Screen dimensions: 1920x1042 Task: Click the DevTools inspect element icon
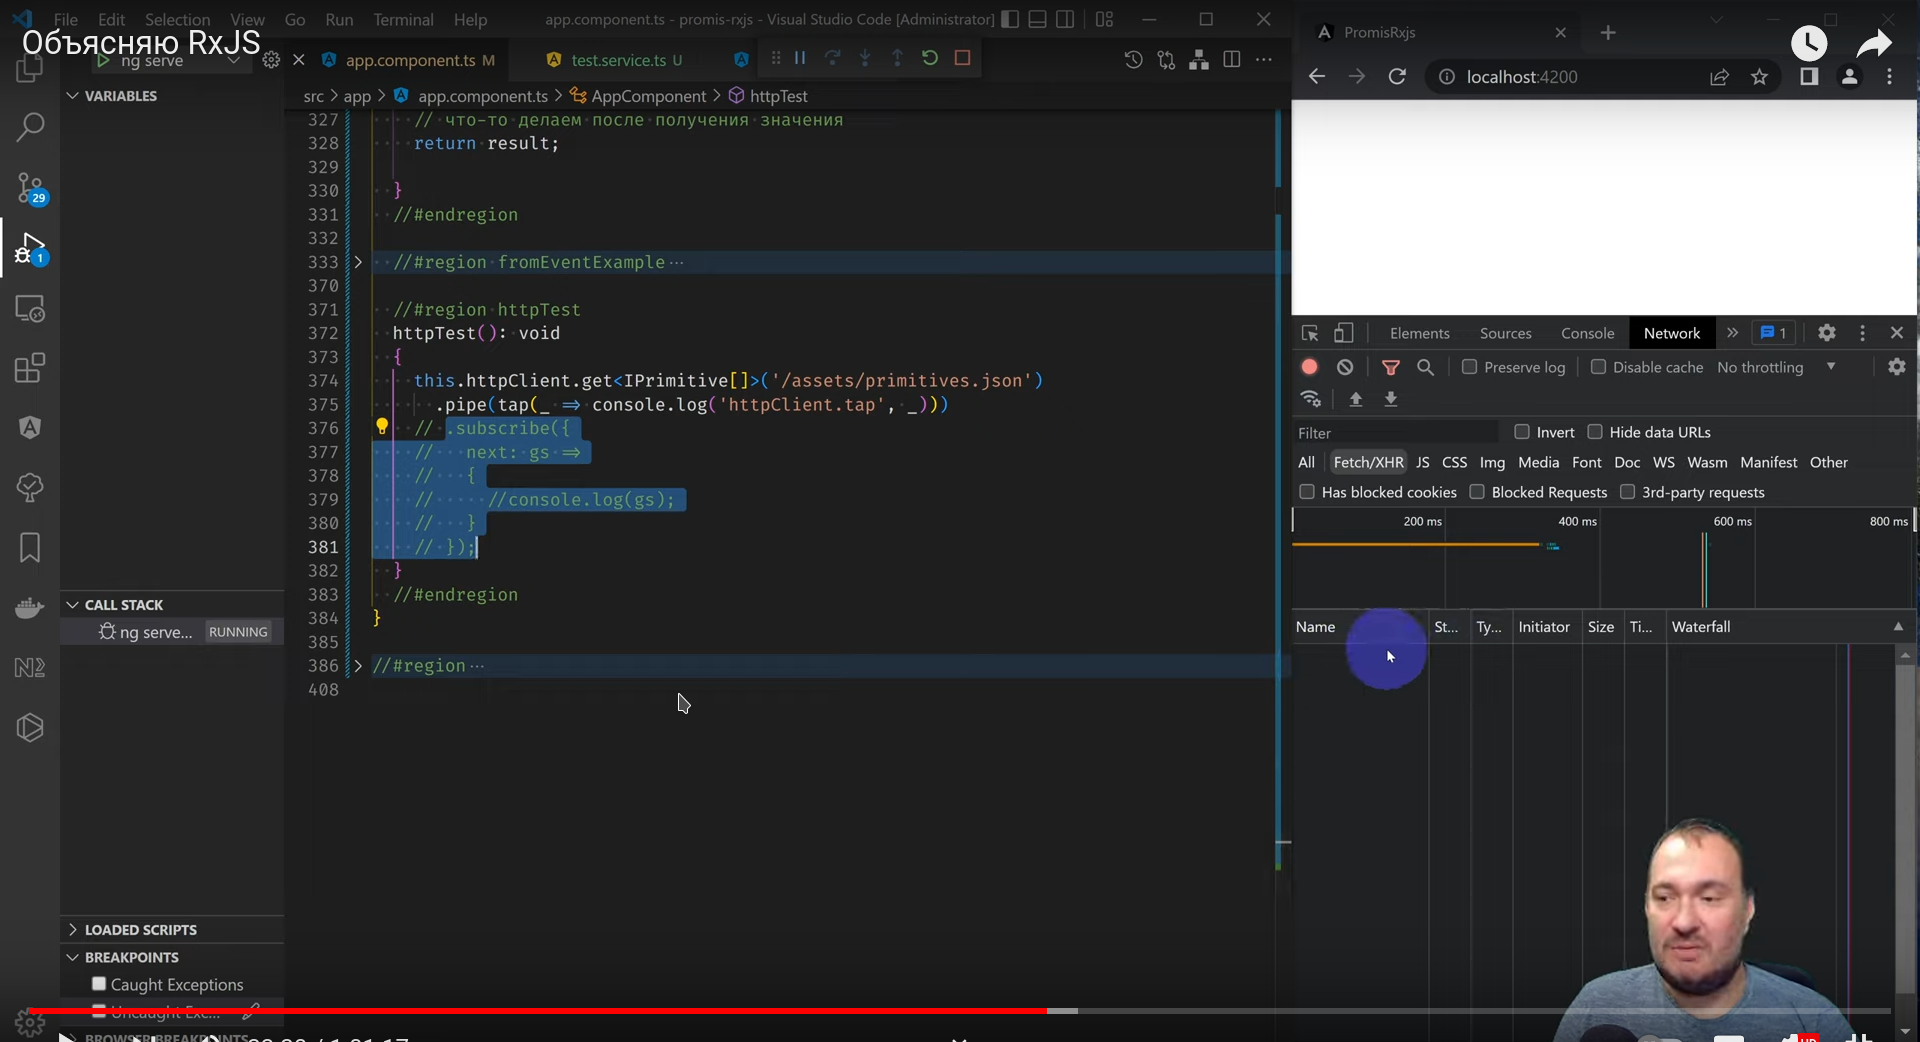[1310, 333]
